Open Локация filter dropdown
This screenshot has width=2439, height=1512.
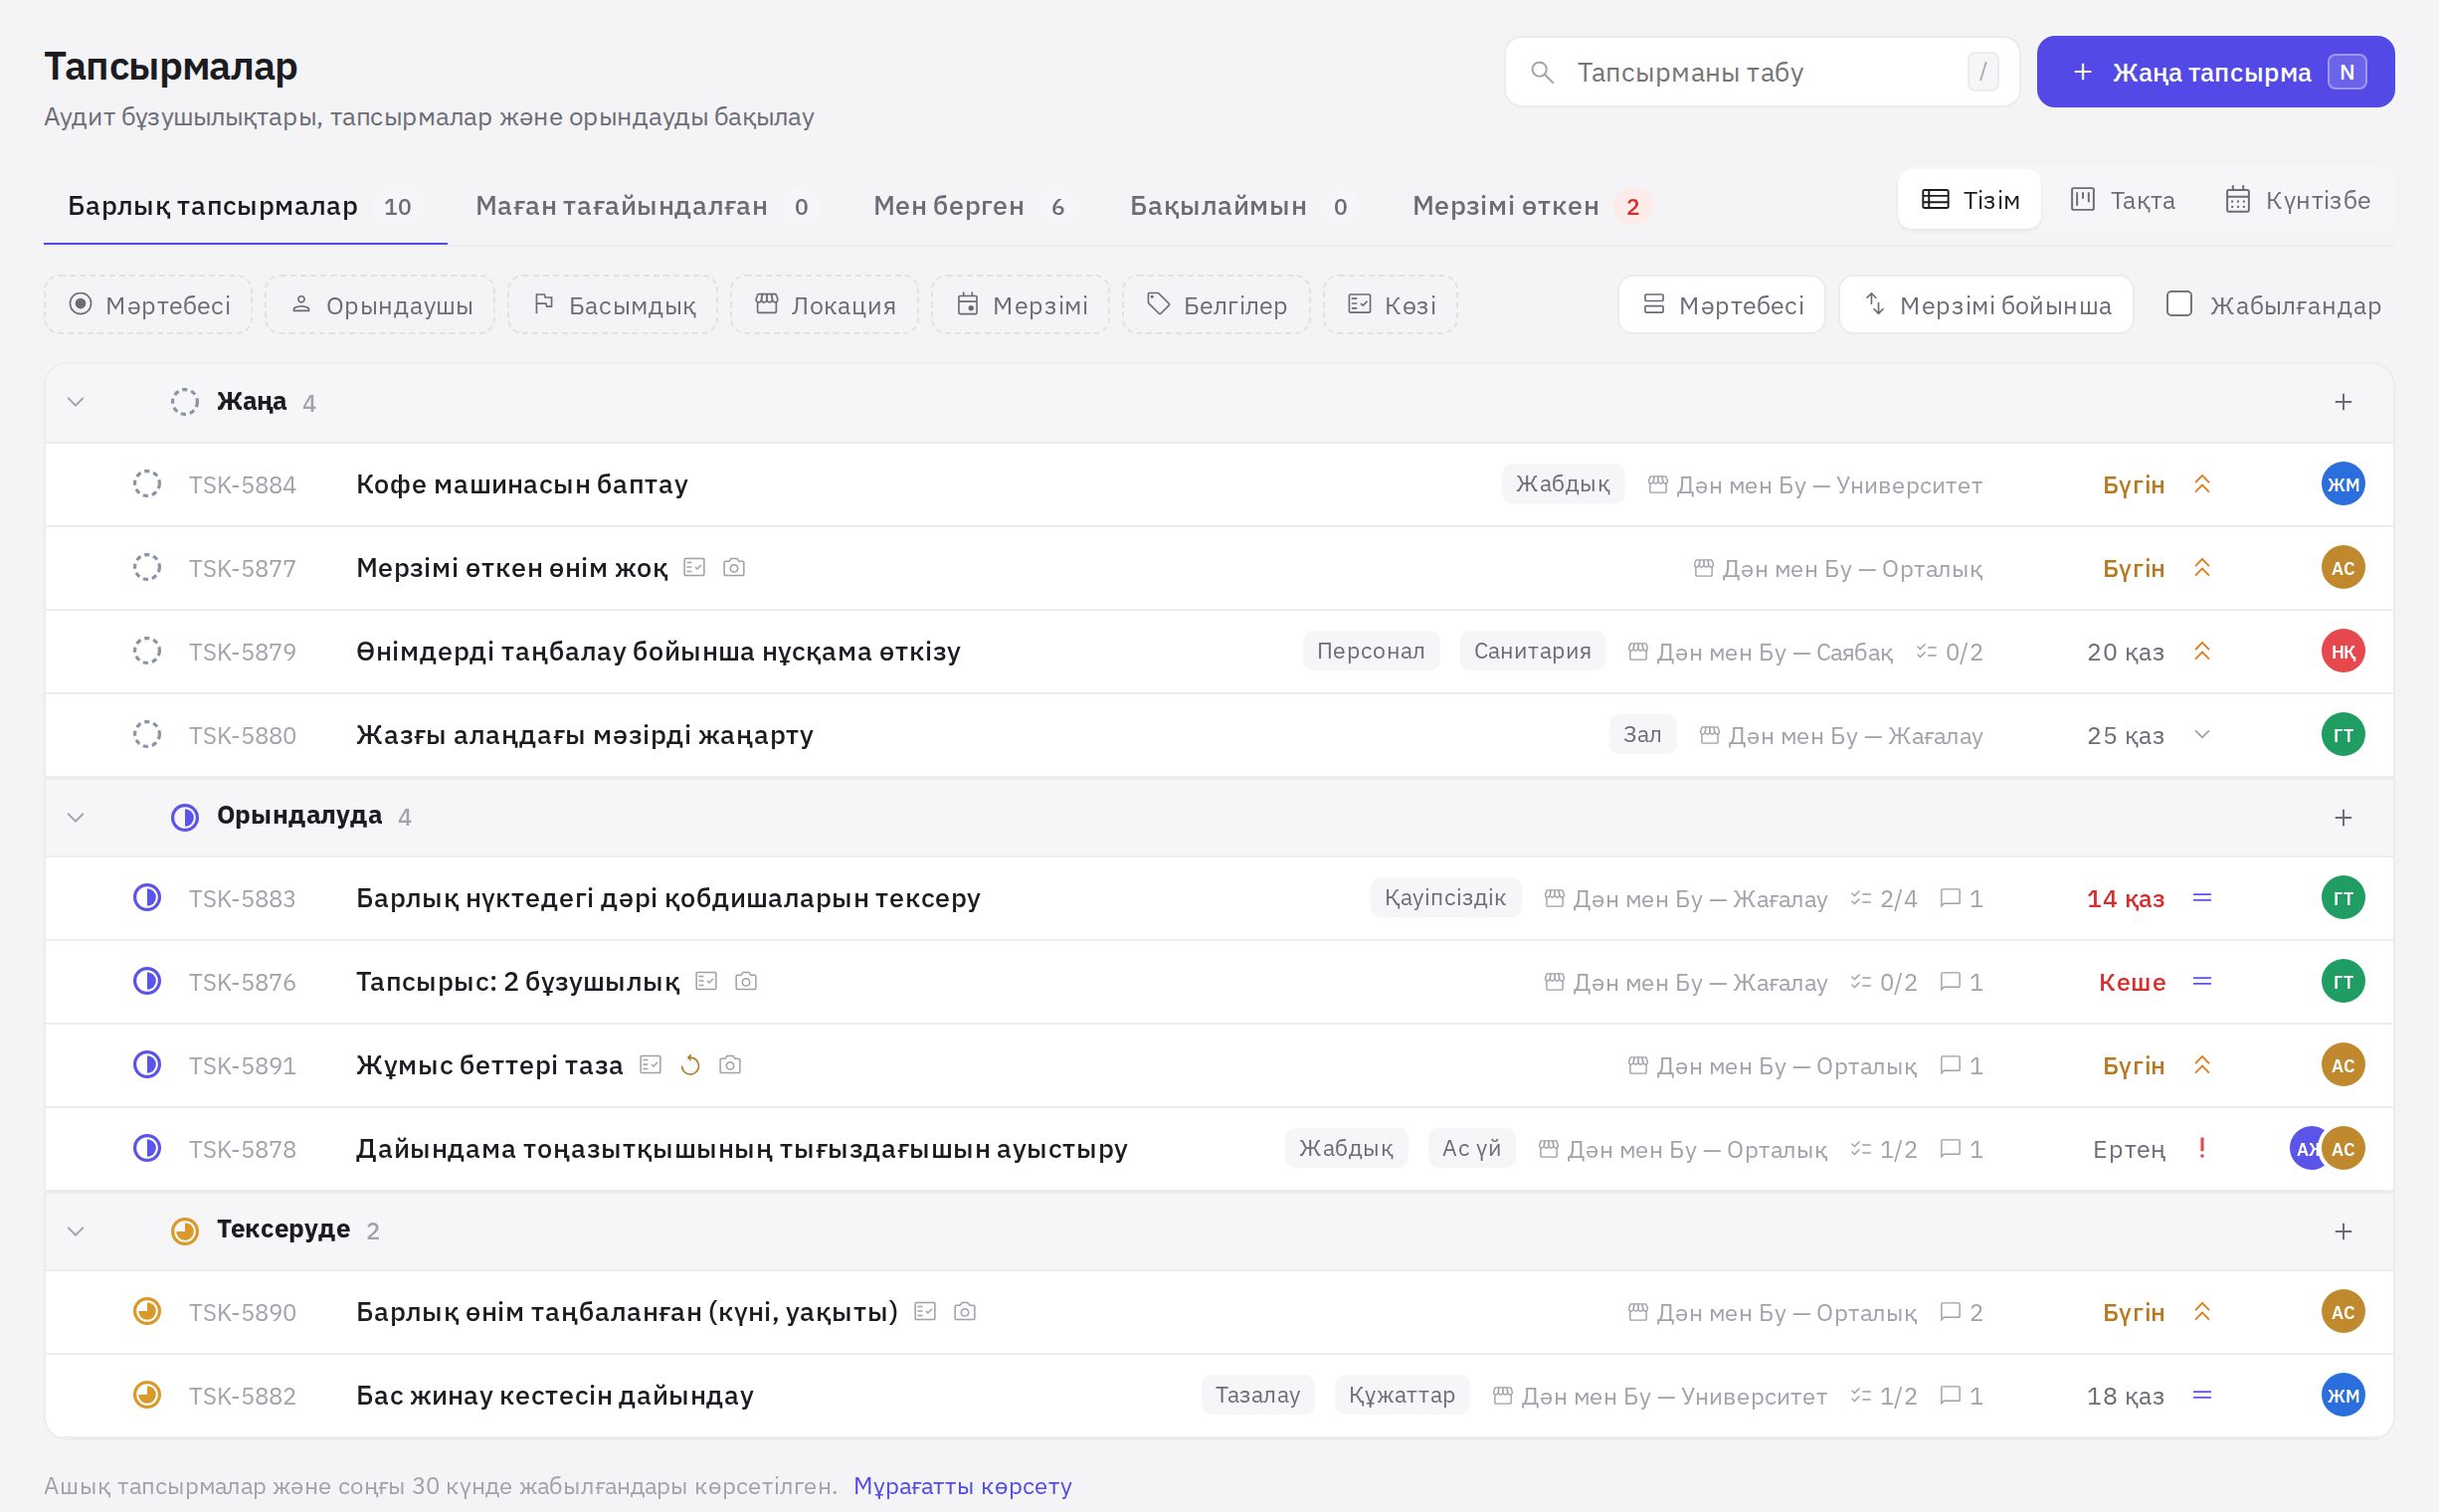pos(824,305)
